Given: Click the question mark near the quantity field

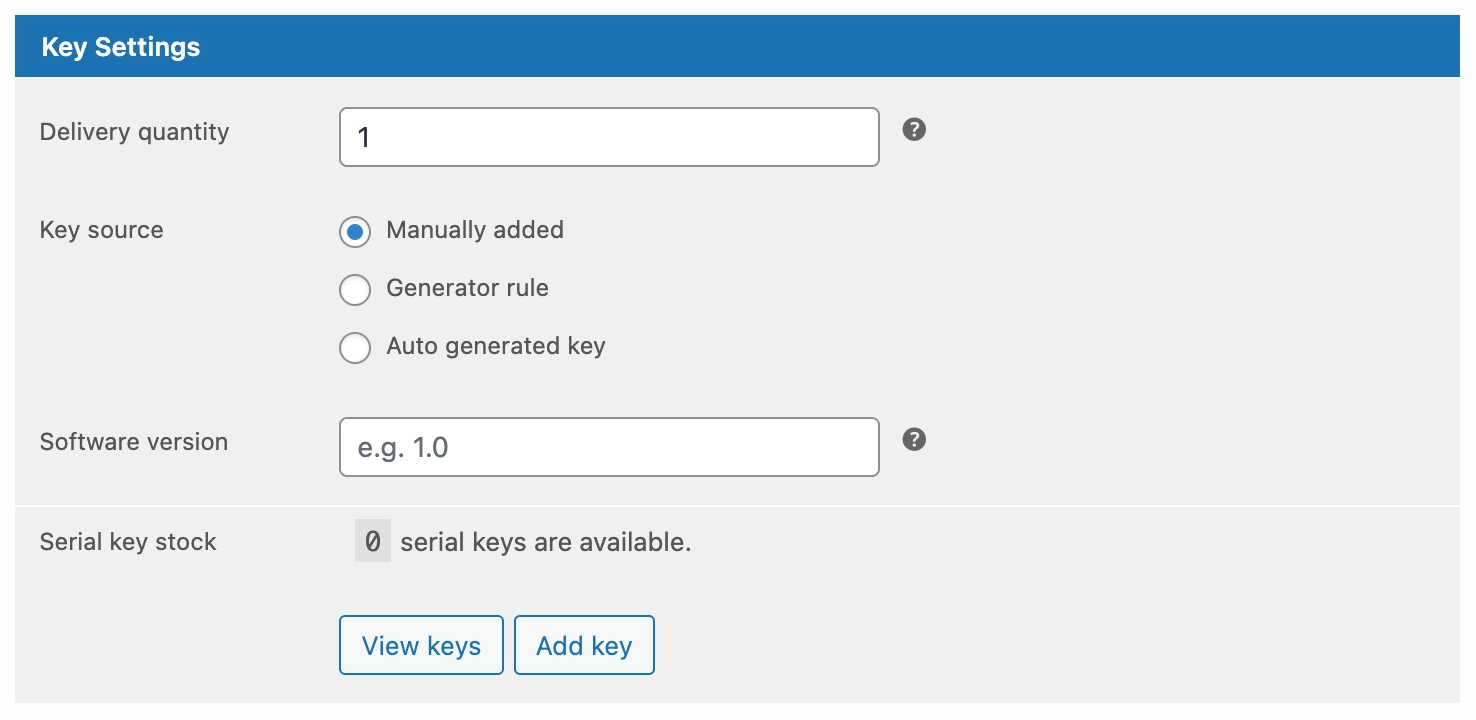Looking at the screenshot, I should coord(914,131).
